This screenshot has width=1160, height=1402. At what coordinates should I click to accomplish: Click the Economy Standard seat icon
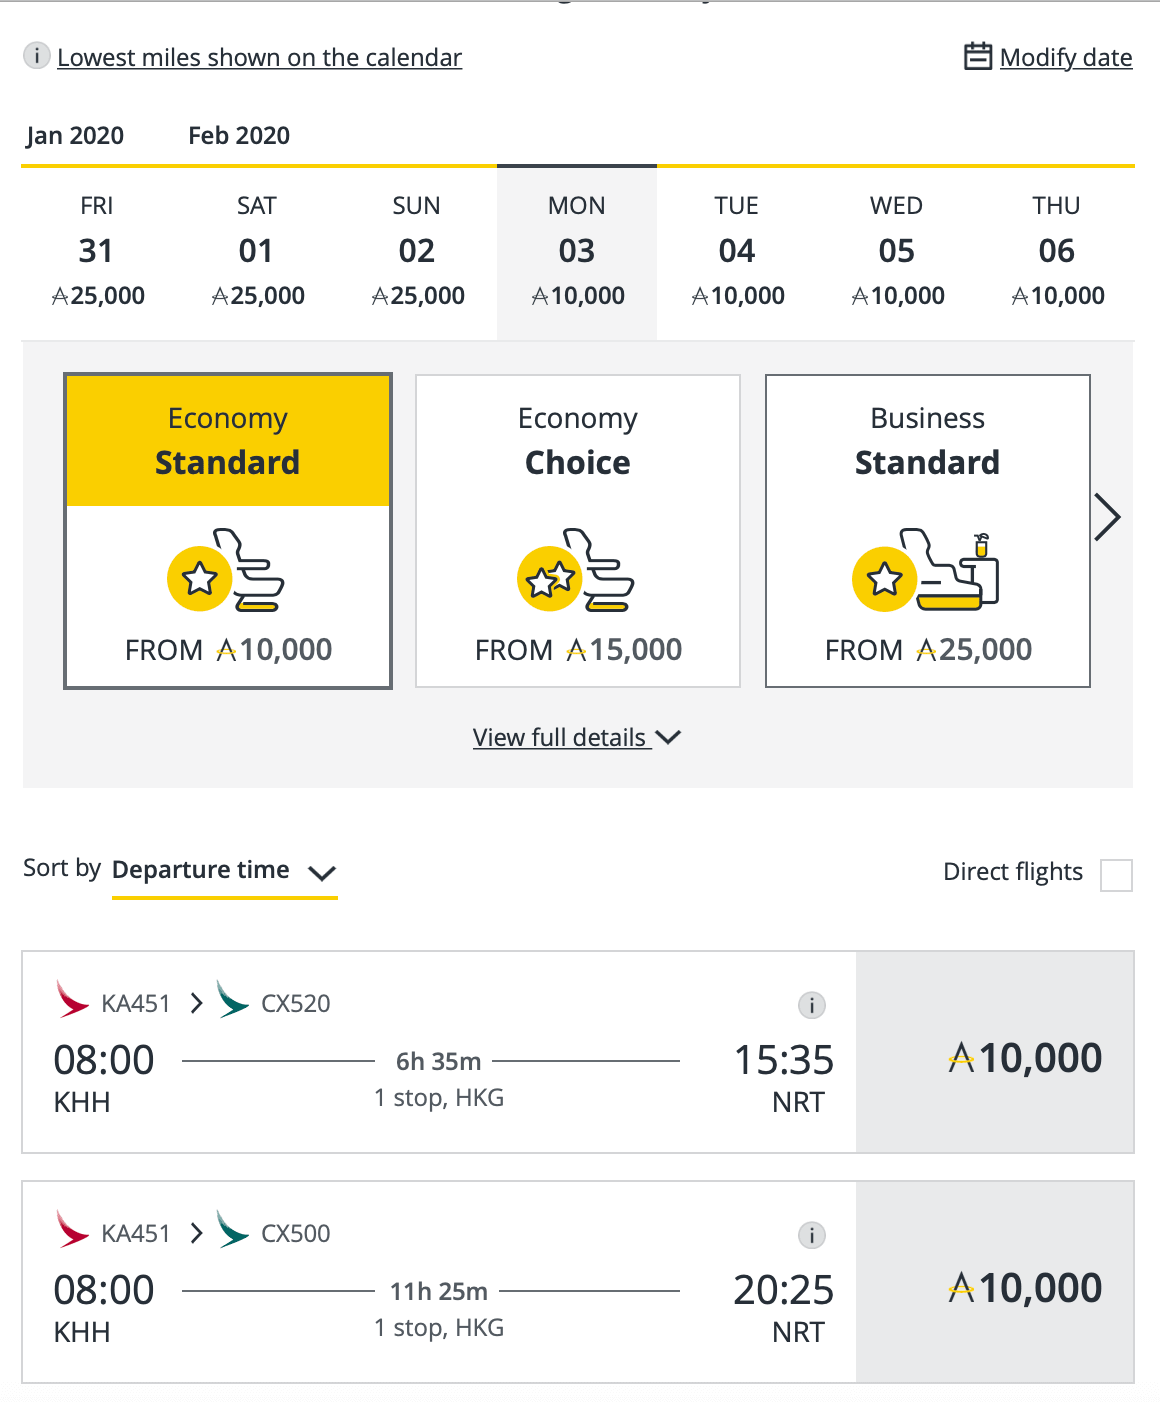click(x=226, y=570)
